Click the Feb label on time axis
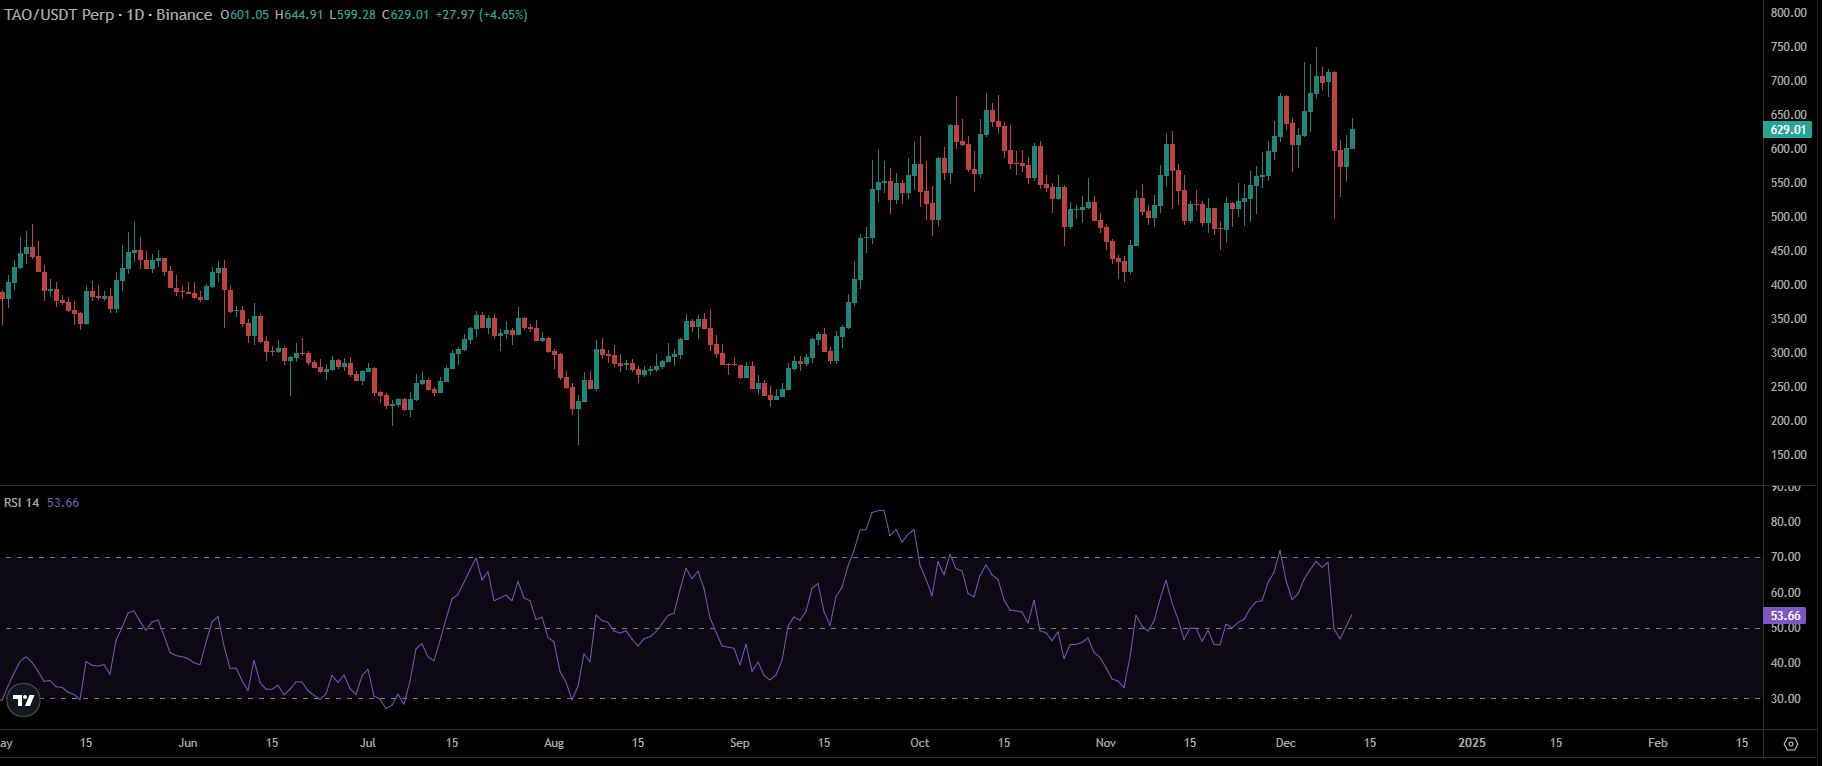 (1658, 743)
